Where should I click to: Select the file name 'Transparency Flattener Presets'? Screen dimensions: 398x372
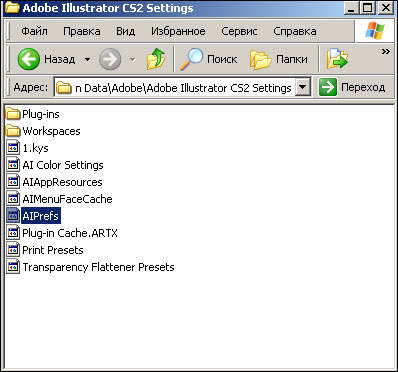[x=98, y=267]
